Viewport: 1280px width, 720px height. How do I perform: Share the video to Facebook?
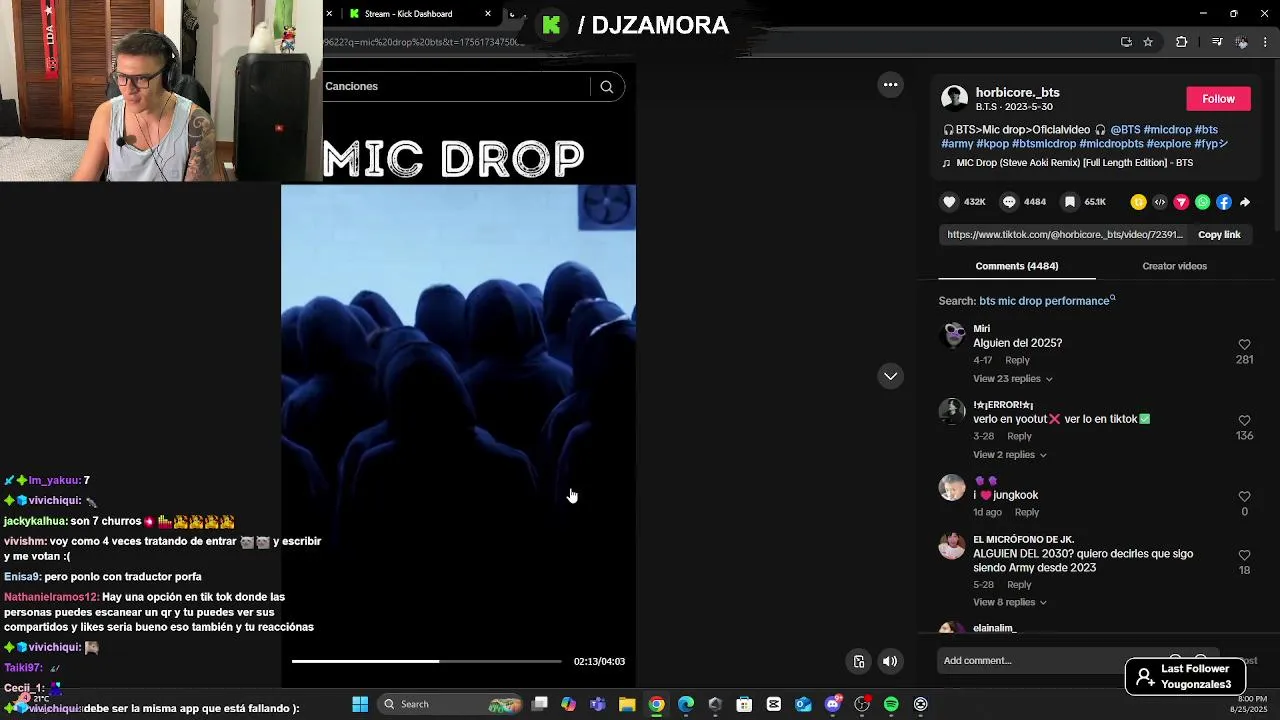click(1224, 202)
